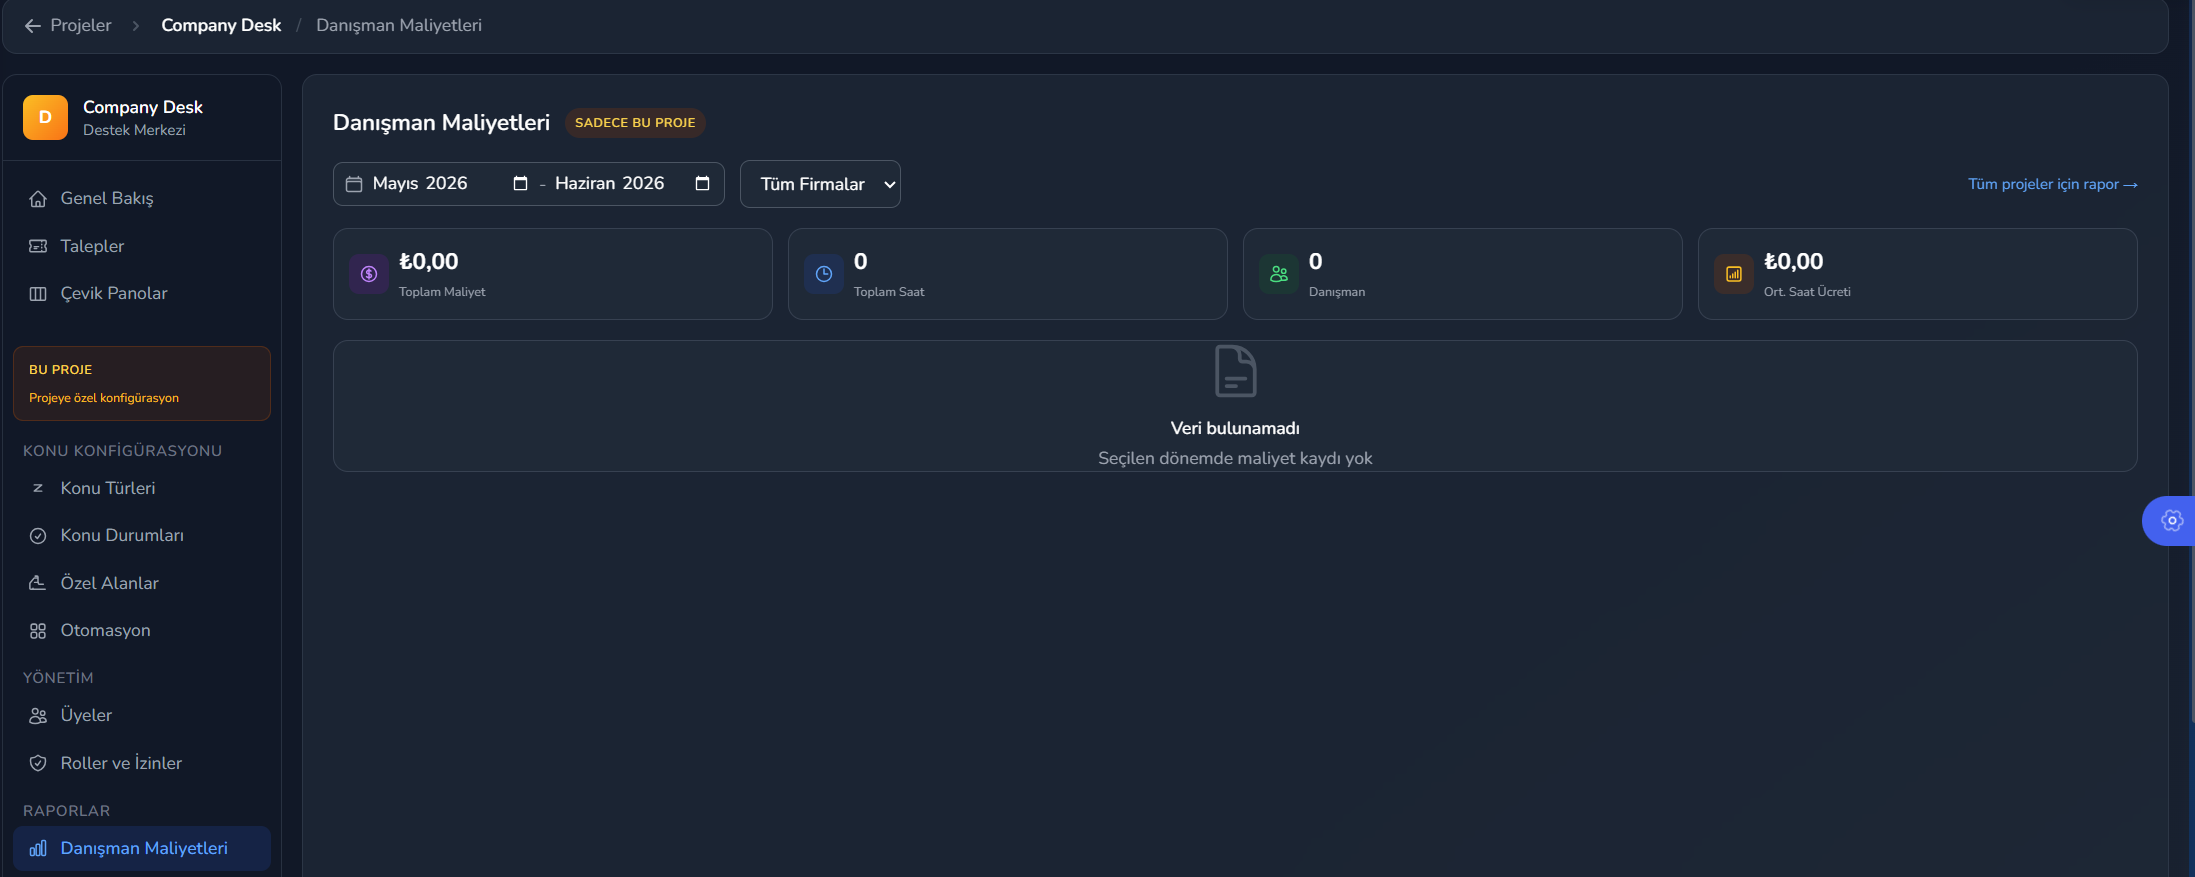Viewport: 2195px width, 877px height.
Task: Go to Talepler in the sidebar
Action: (142, 246)
